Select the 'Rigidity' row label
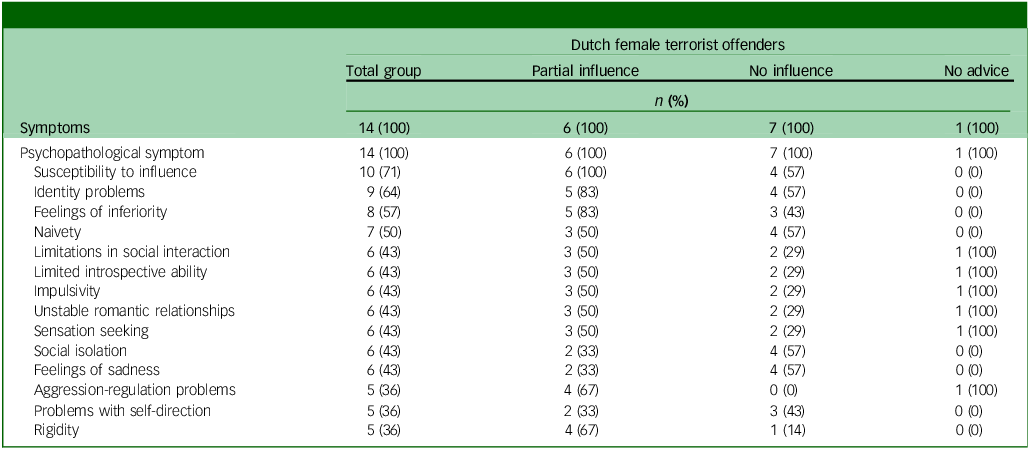 click(x=58, y=430)
